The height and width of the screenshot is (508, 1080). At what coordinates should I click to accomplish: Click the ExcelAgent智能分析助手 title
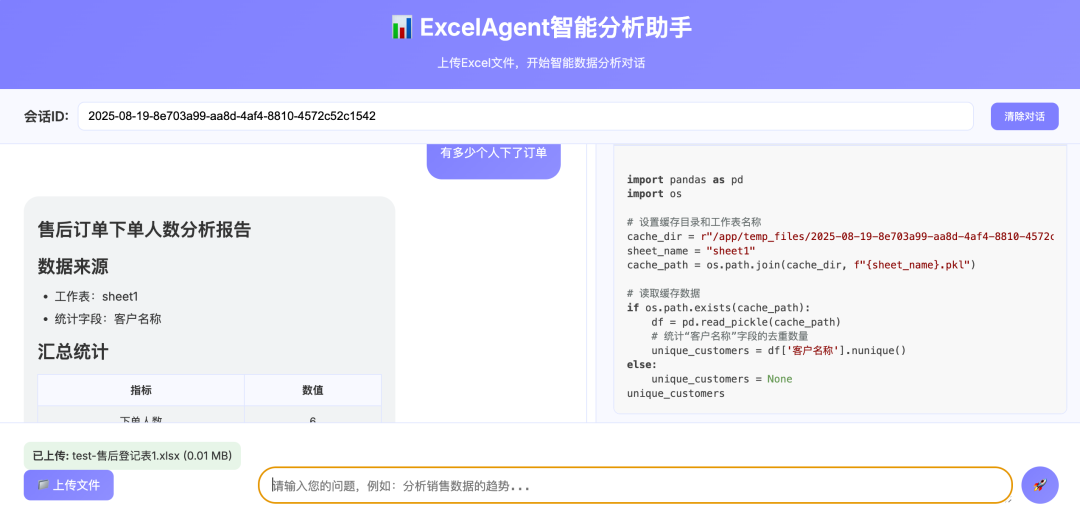pos(556,28)
